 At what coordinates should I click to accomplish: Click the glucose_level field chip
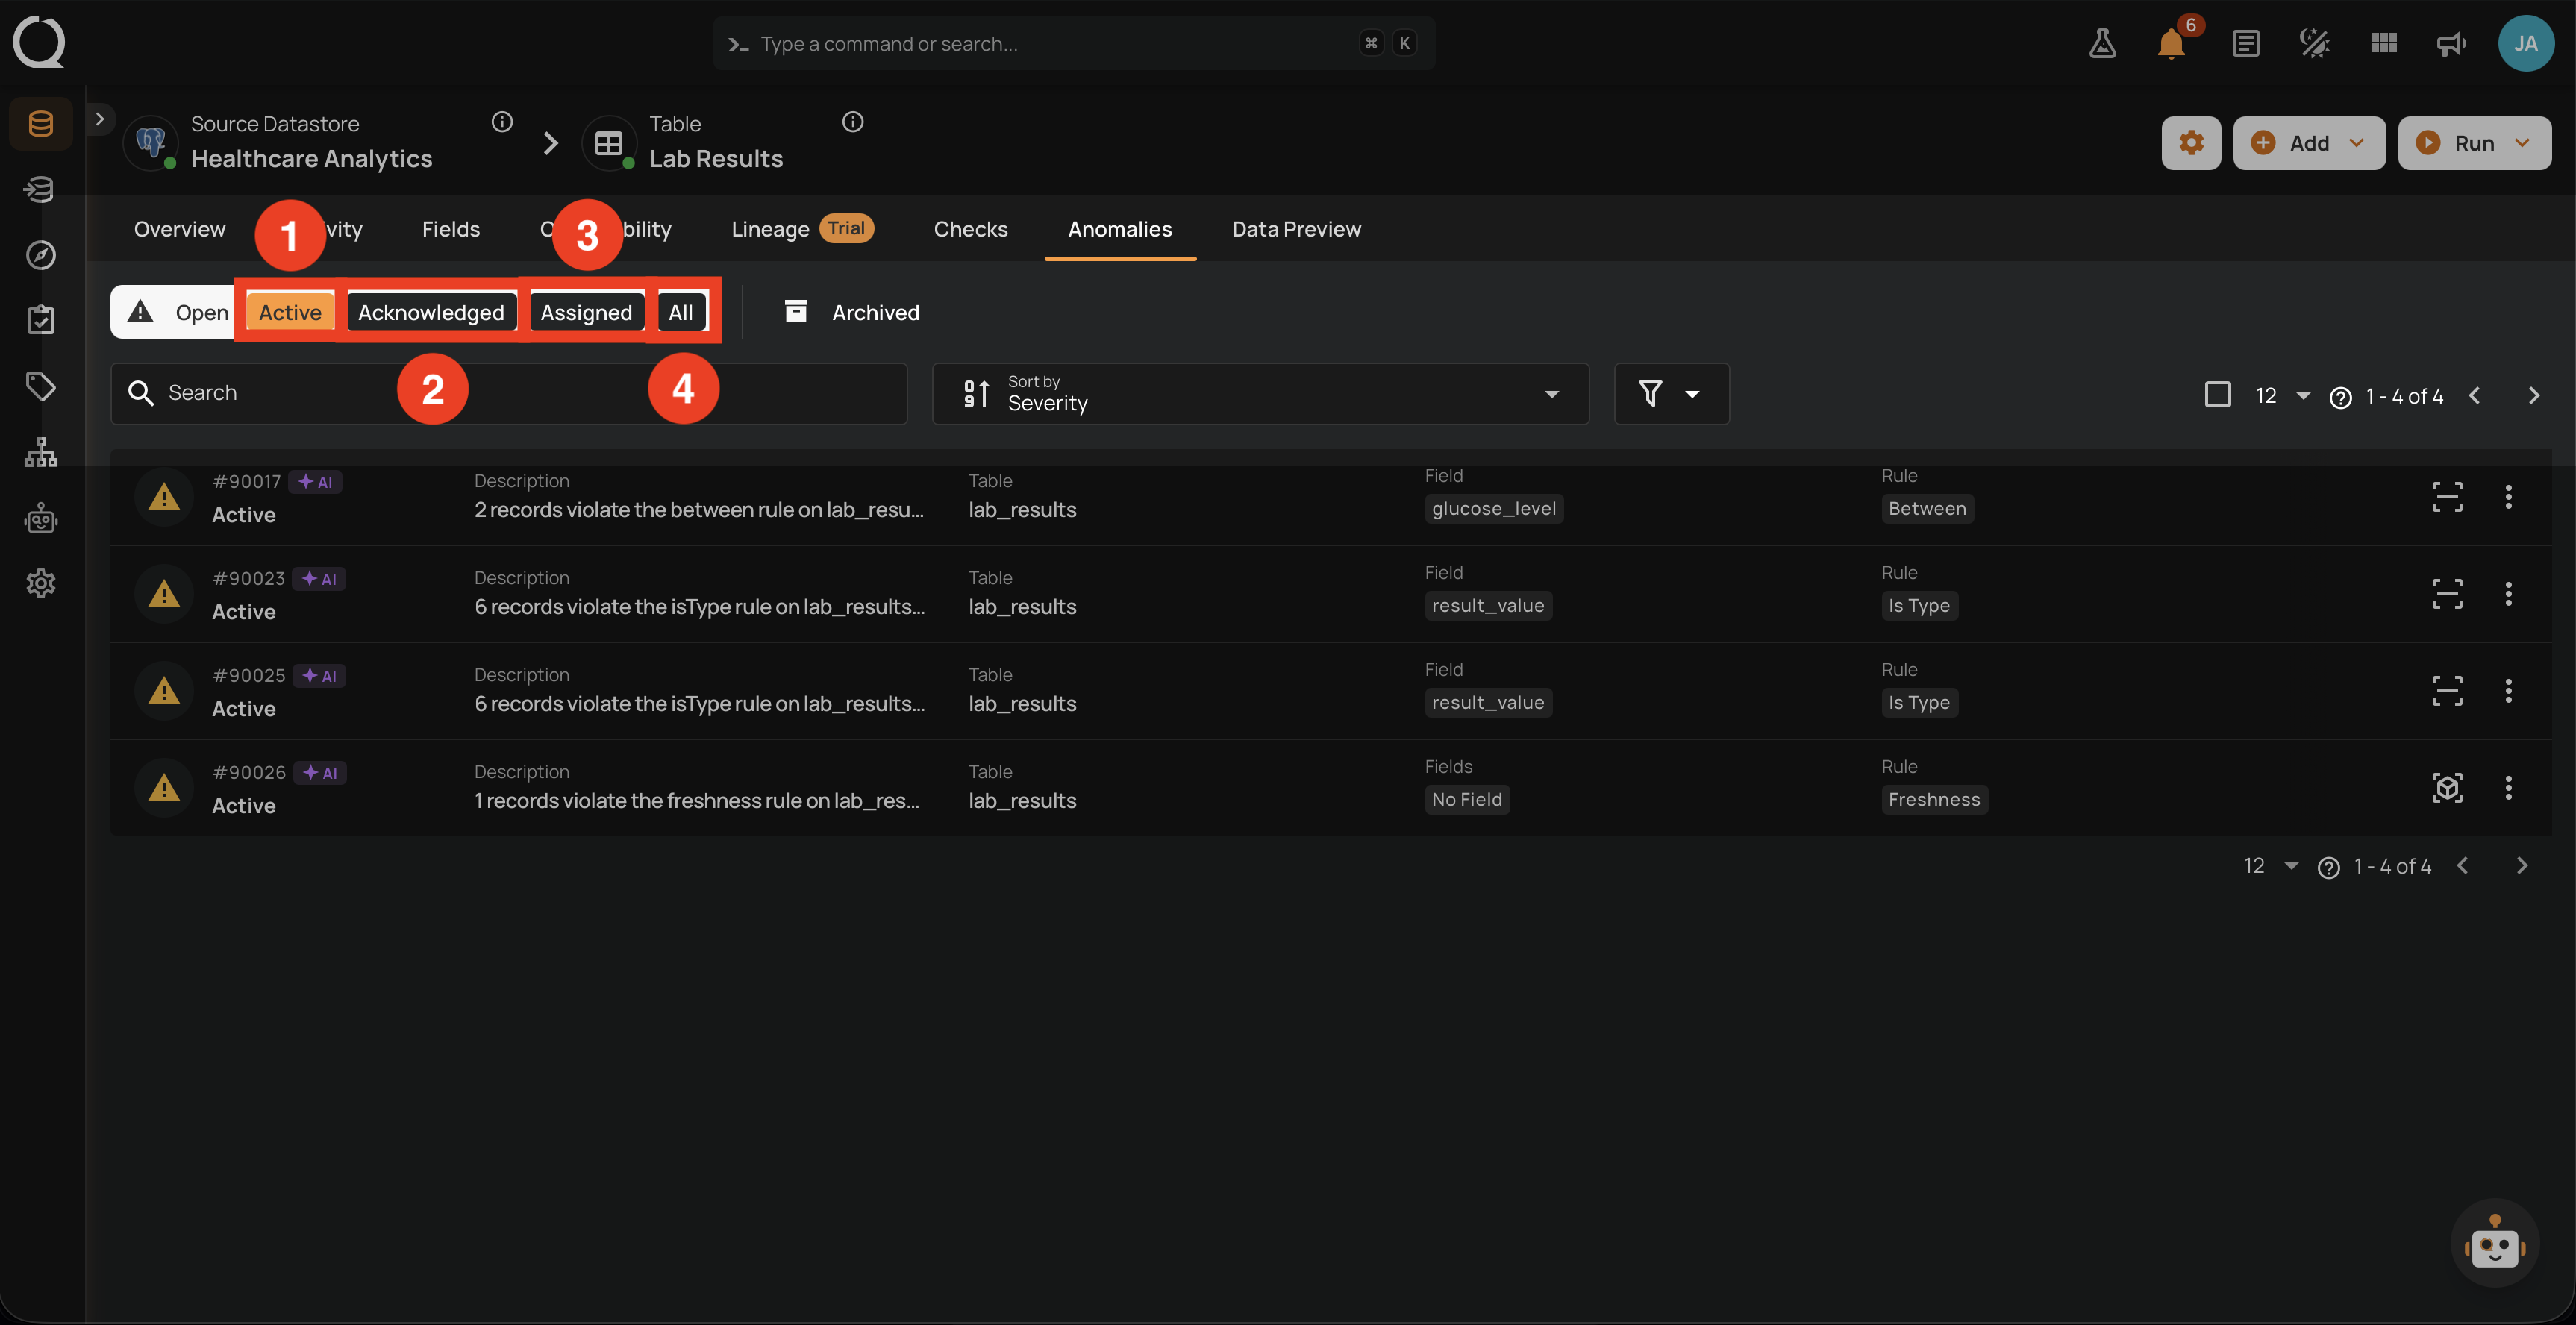point(1493,508)
